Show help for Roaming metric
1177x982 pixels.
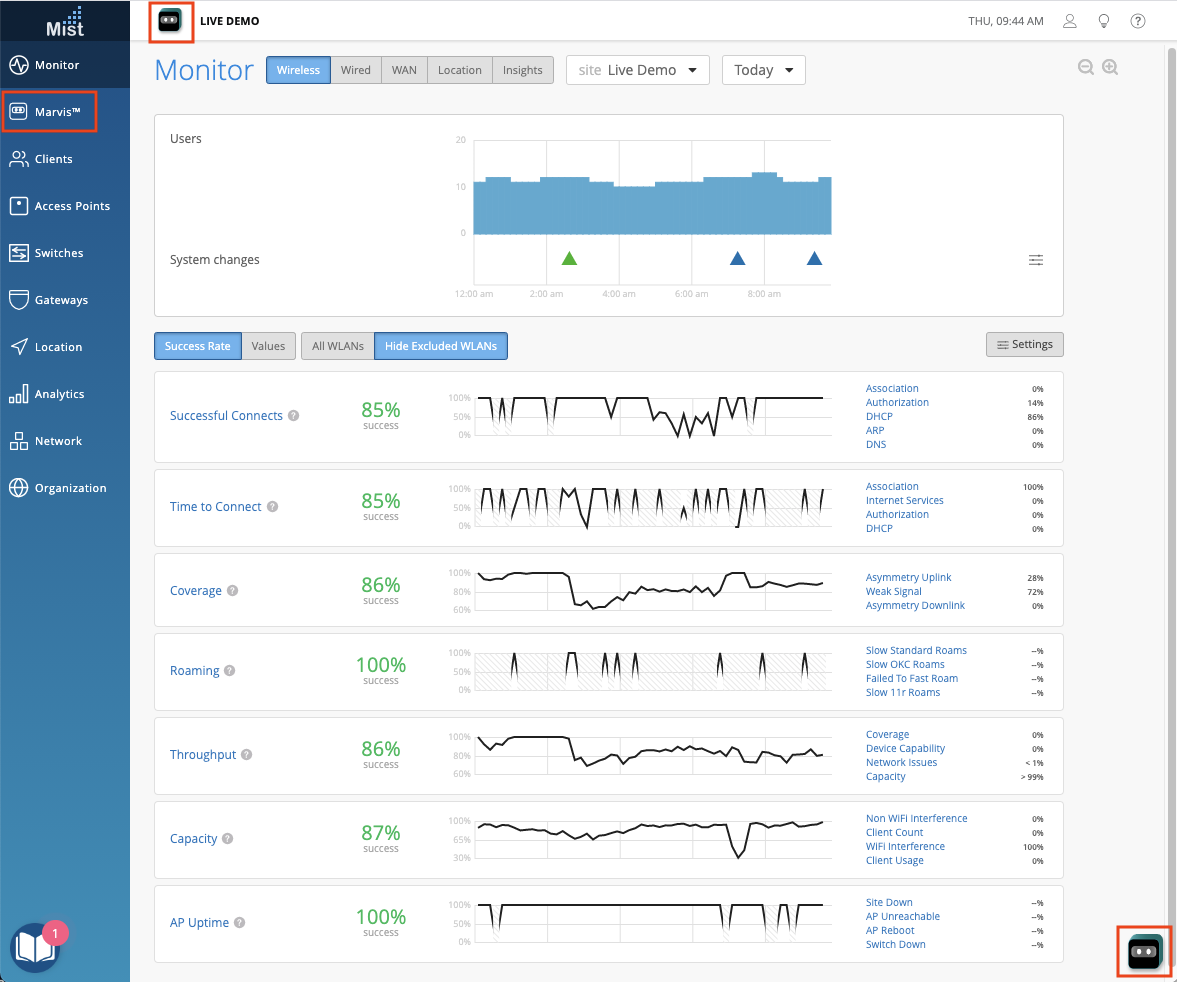(x=230, y=670)
